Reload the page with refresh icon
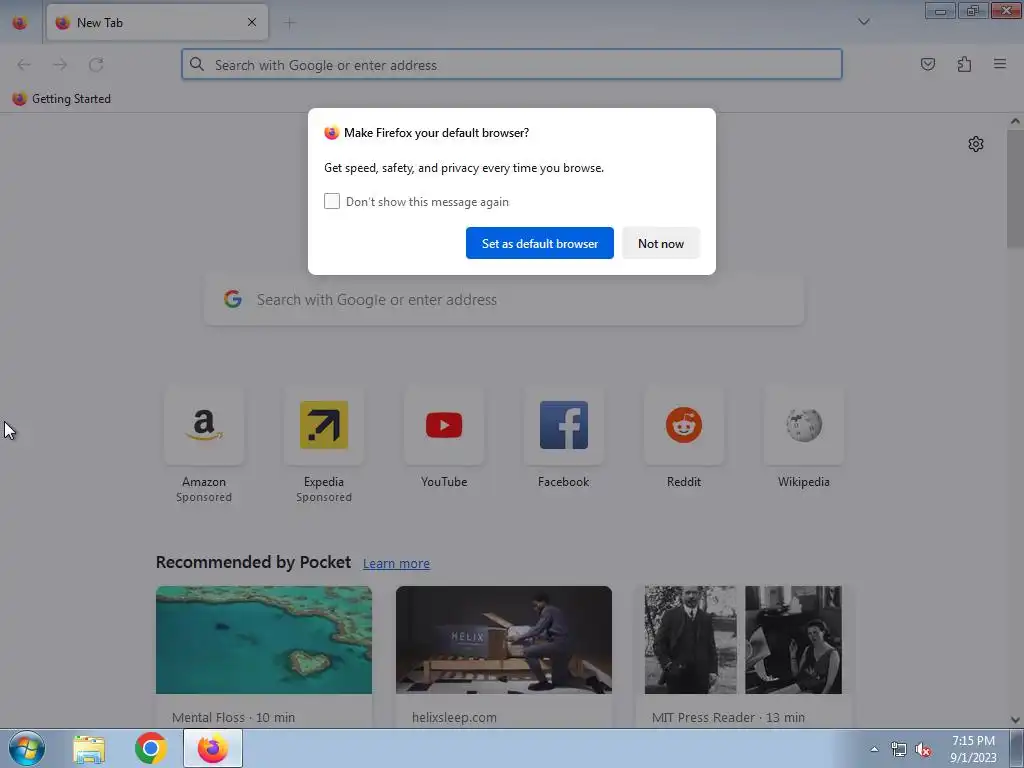This screenshot has height=768, width=1024. pos(96,64)
